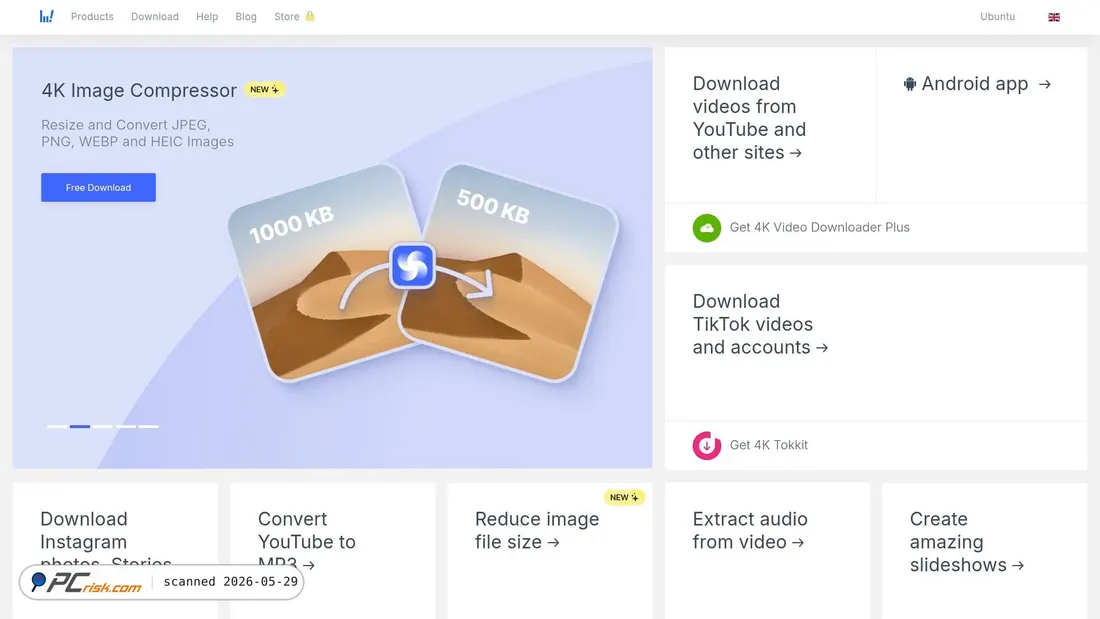Open Download Instagram photos card
Image resolution: width=1100 pixels, height=619 pixels.
pos(115,551)
